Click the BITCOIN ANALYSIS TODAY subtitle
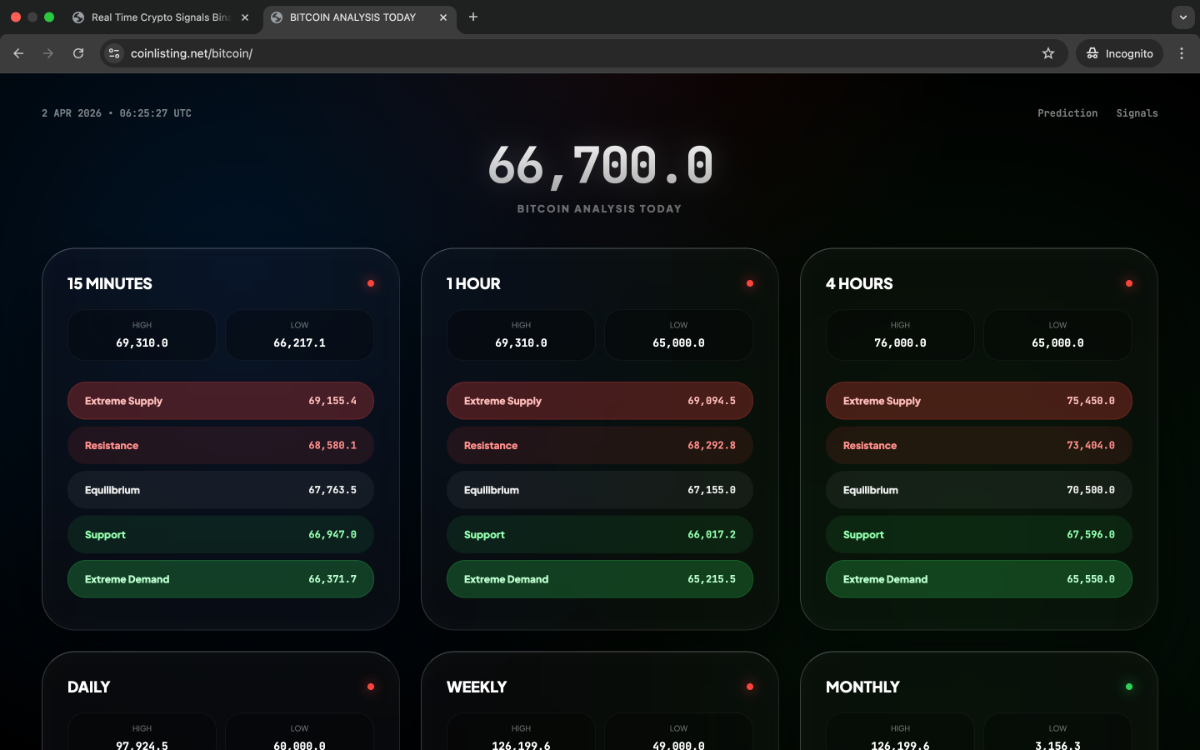The width and height of the screenshot is (1200, 750). pos(599,209)
